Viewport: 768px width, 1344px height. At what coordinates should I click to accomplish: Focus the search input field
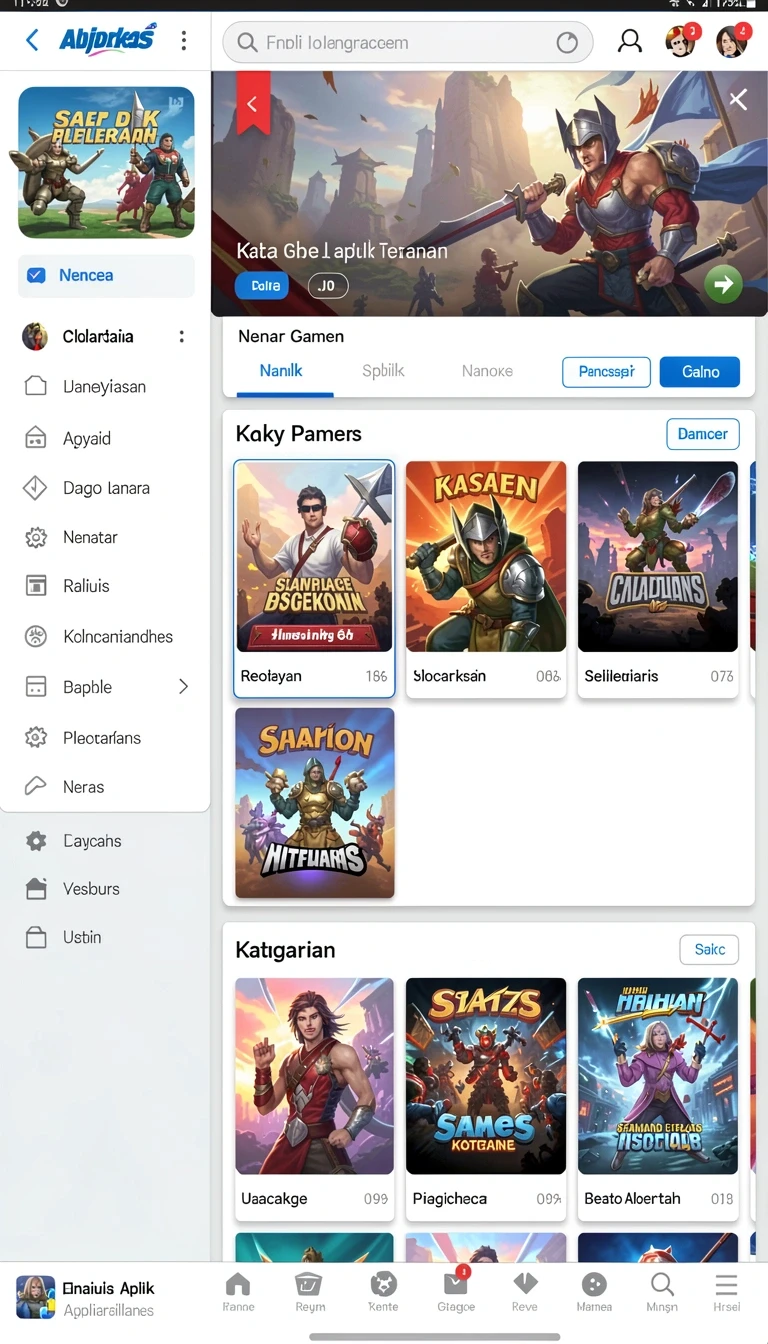[x=407, y=43]
